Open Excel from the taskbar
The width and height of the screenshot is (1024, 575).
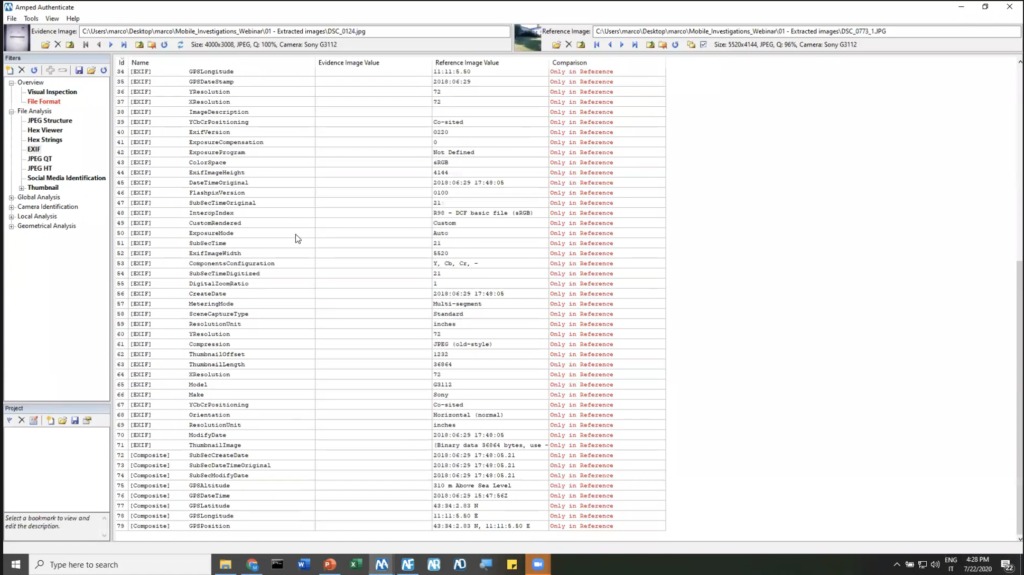click(x=356, y=565)
